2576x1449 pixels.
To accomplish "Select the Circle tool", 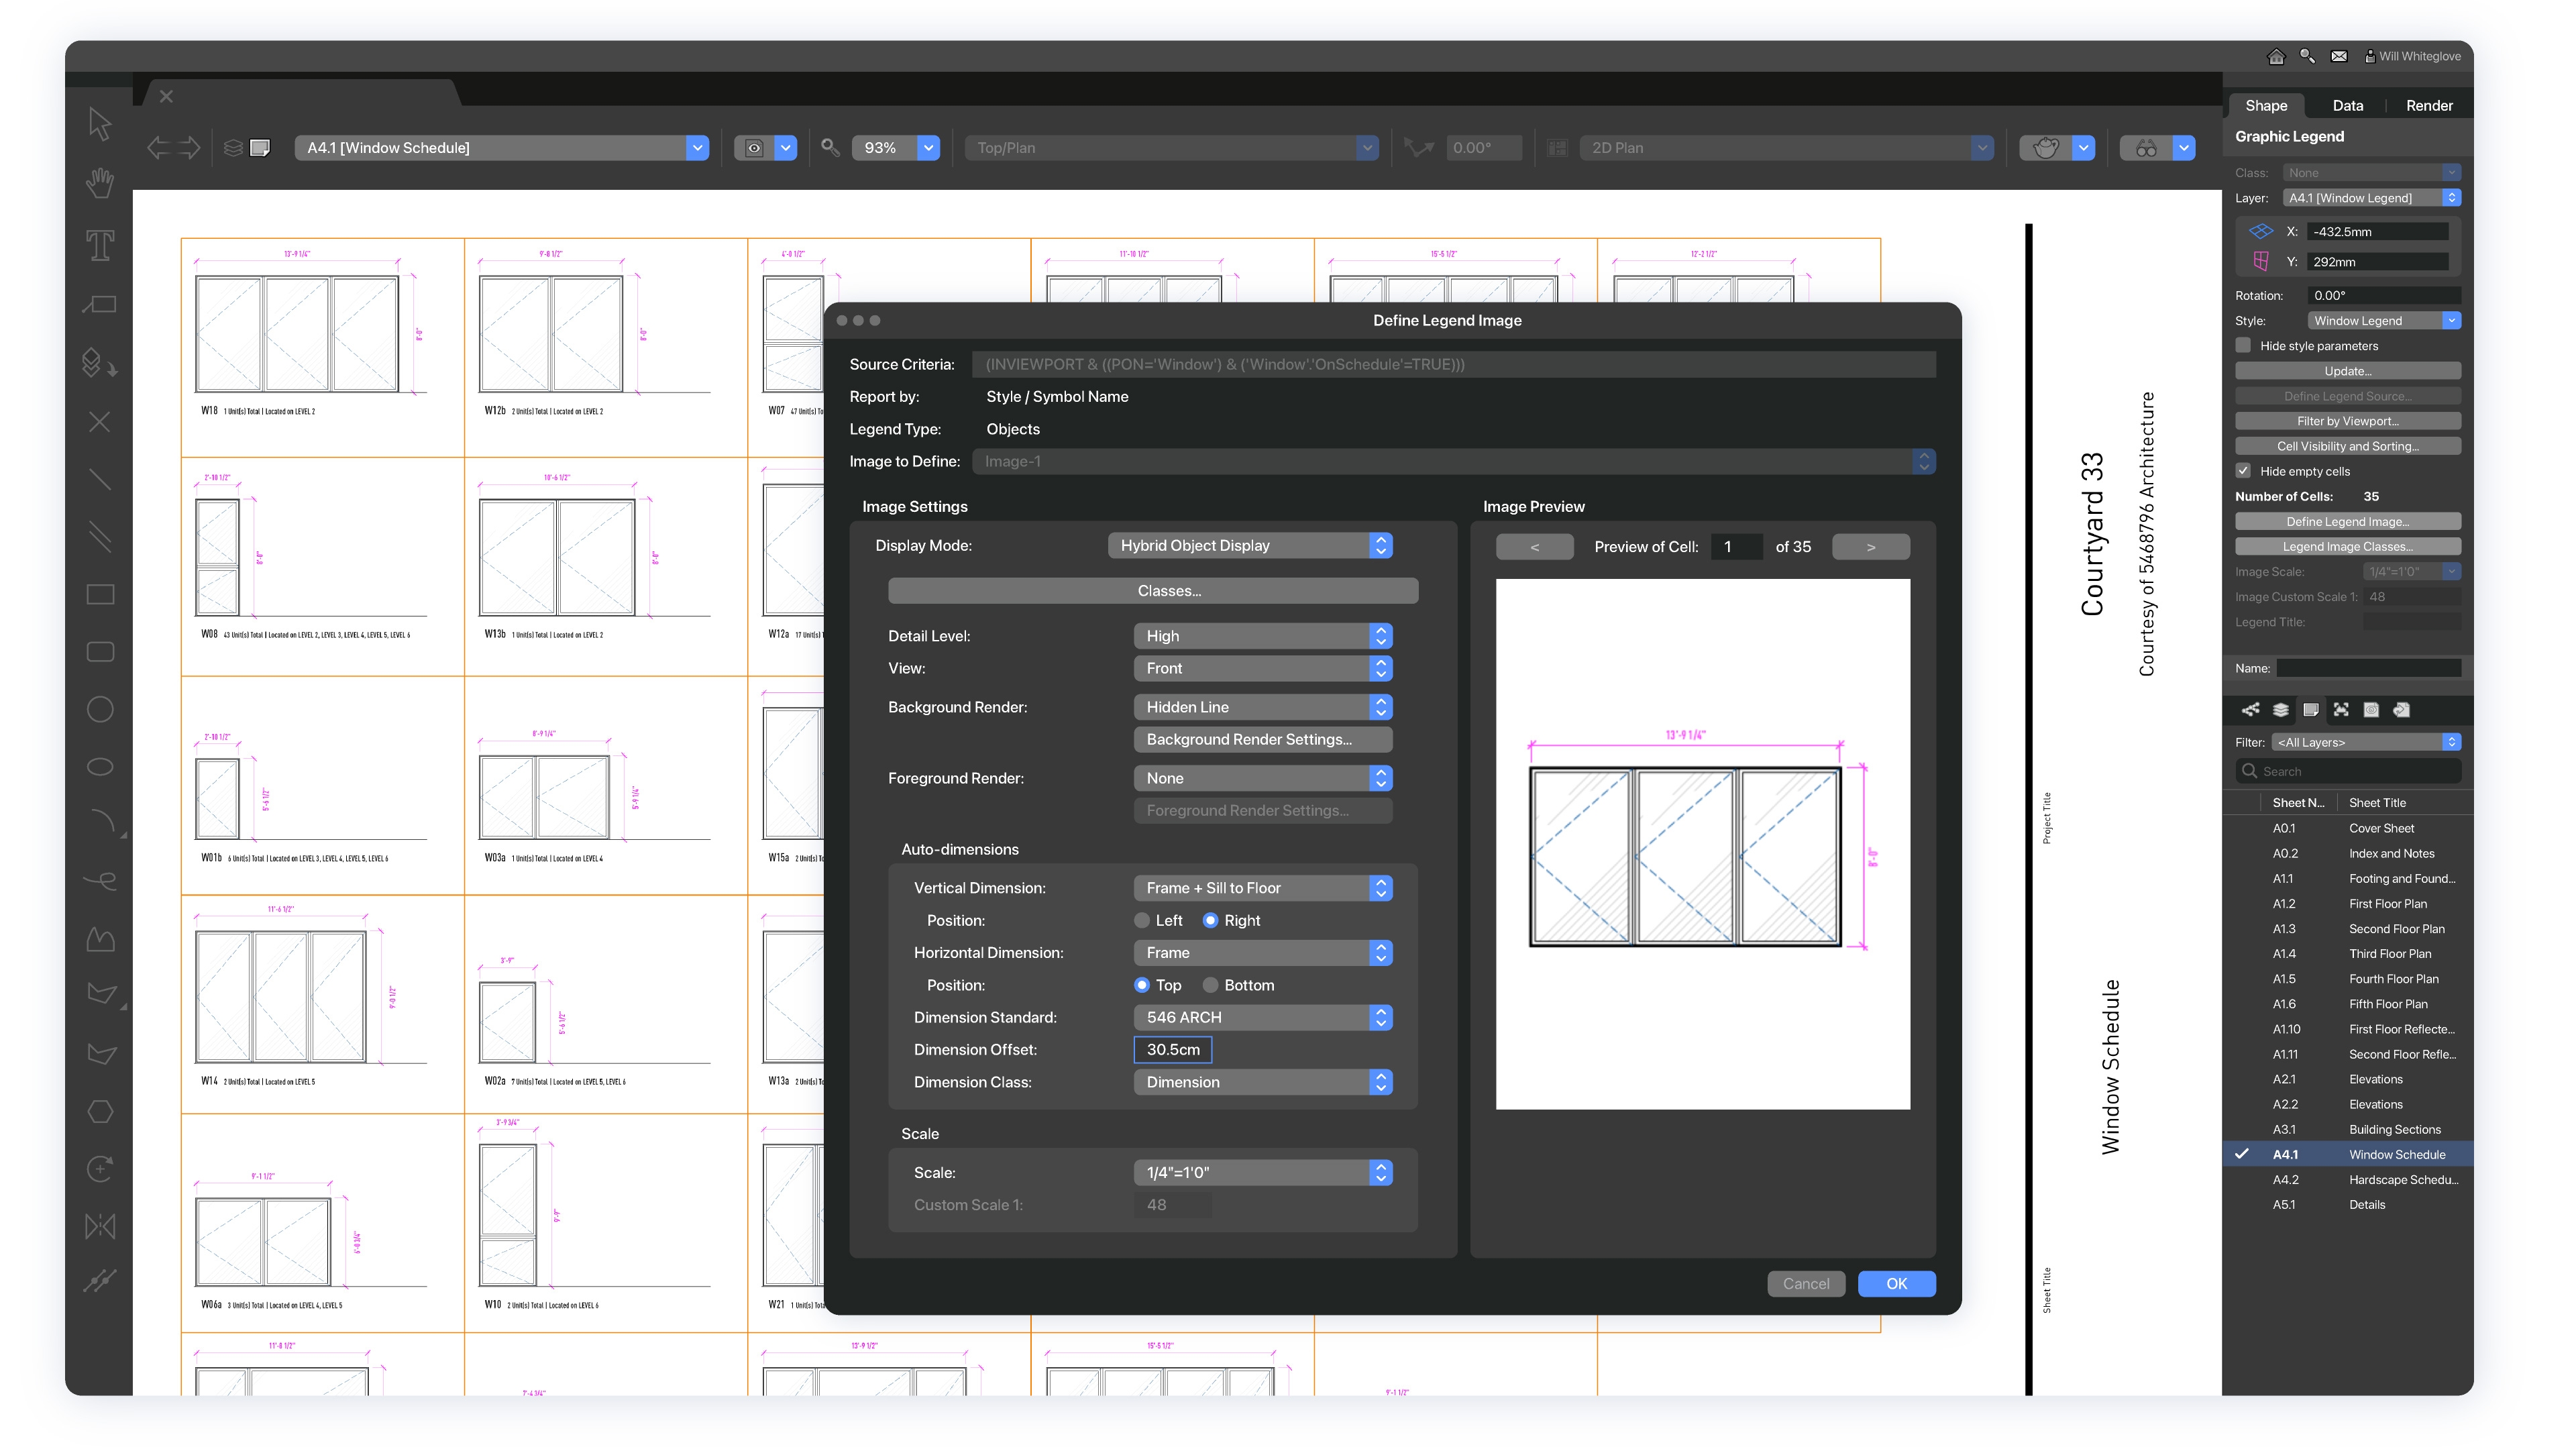I will point(100,710).
